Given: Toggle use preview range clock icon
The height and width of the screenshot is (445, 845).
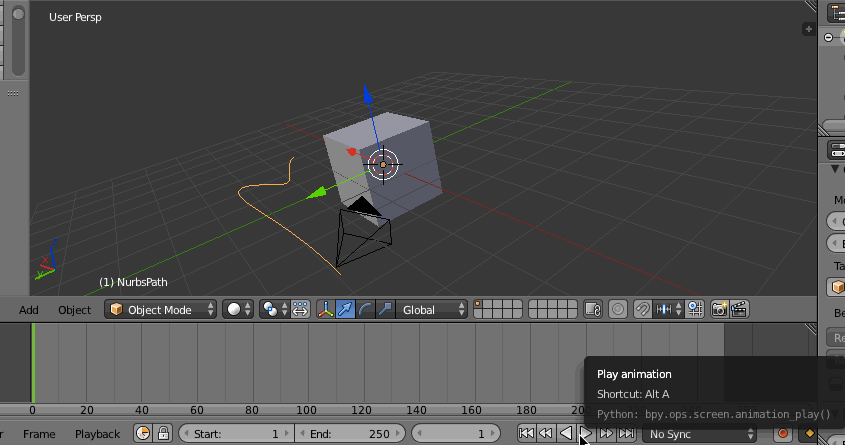Looking at the screenshot, I should [x=143, y=434].
